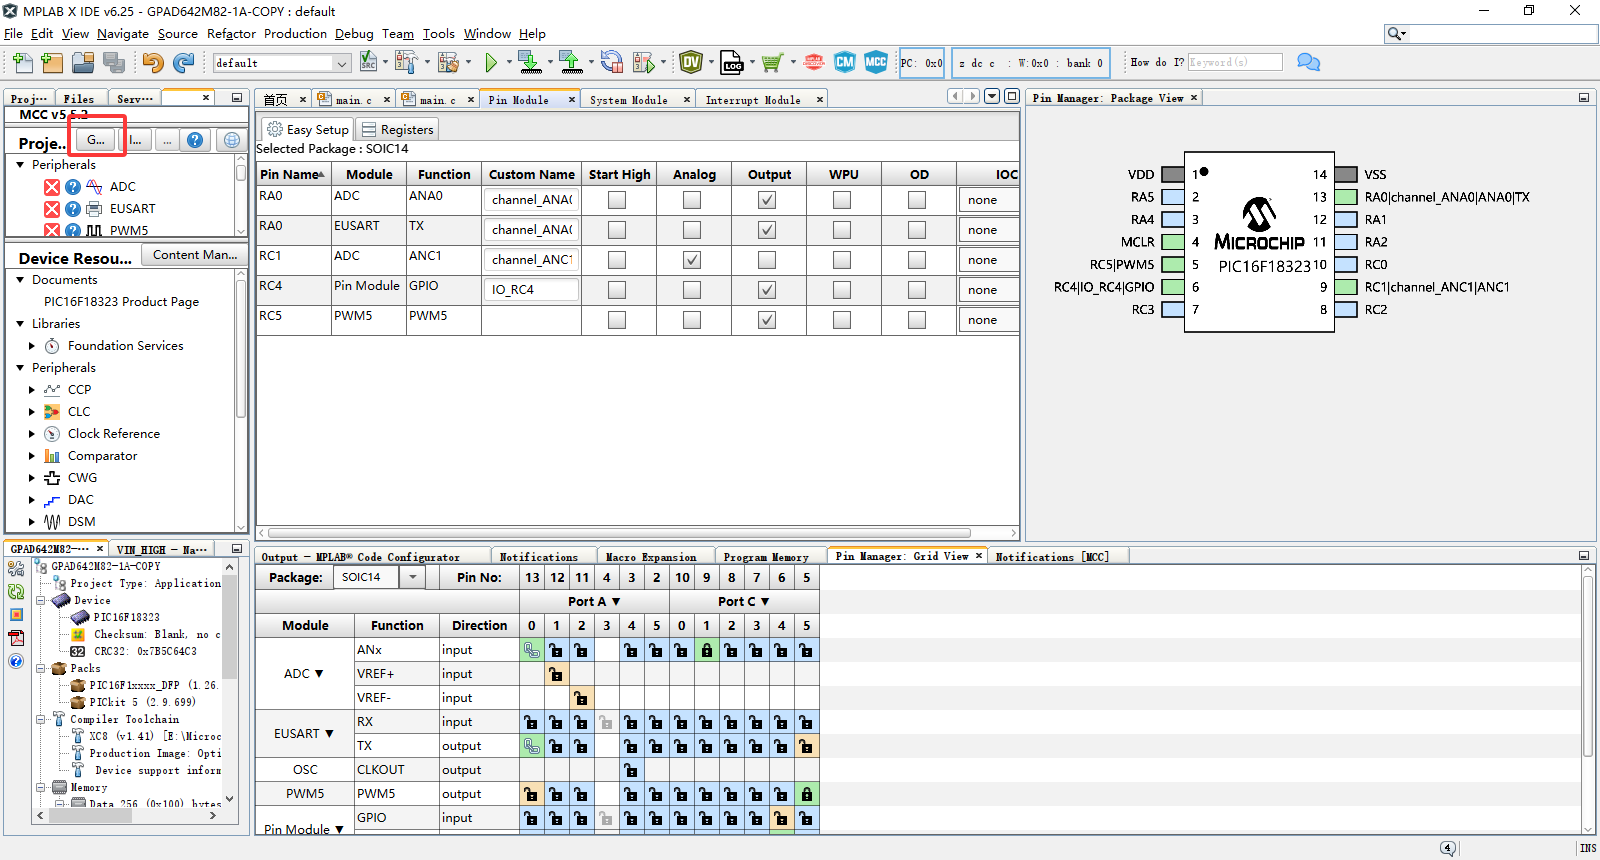Expand the Comparator peripheral node
The width and height of the screenshot is (1600, 860).
coord(32,456)
